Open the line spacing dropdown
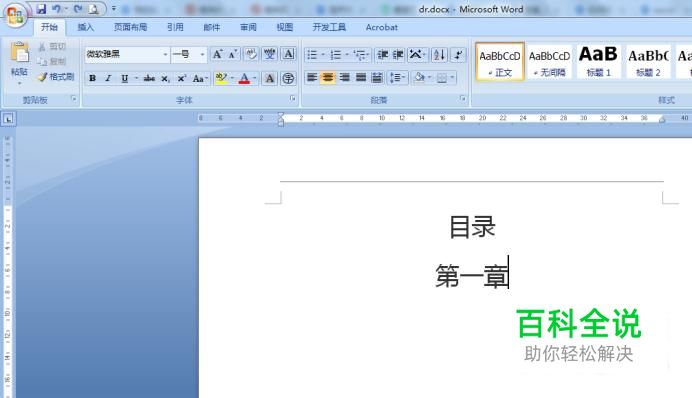Image resolution: width=692 pixels, height=398 pixels. (397, 78)
